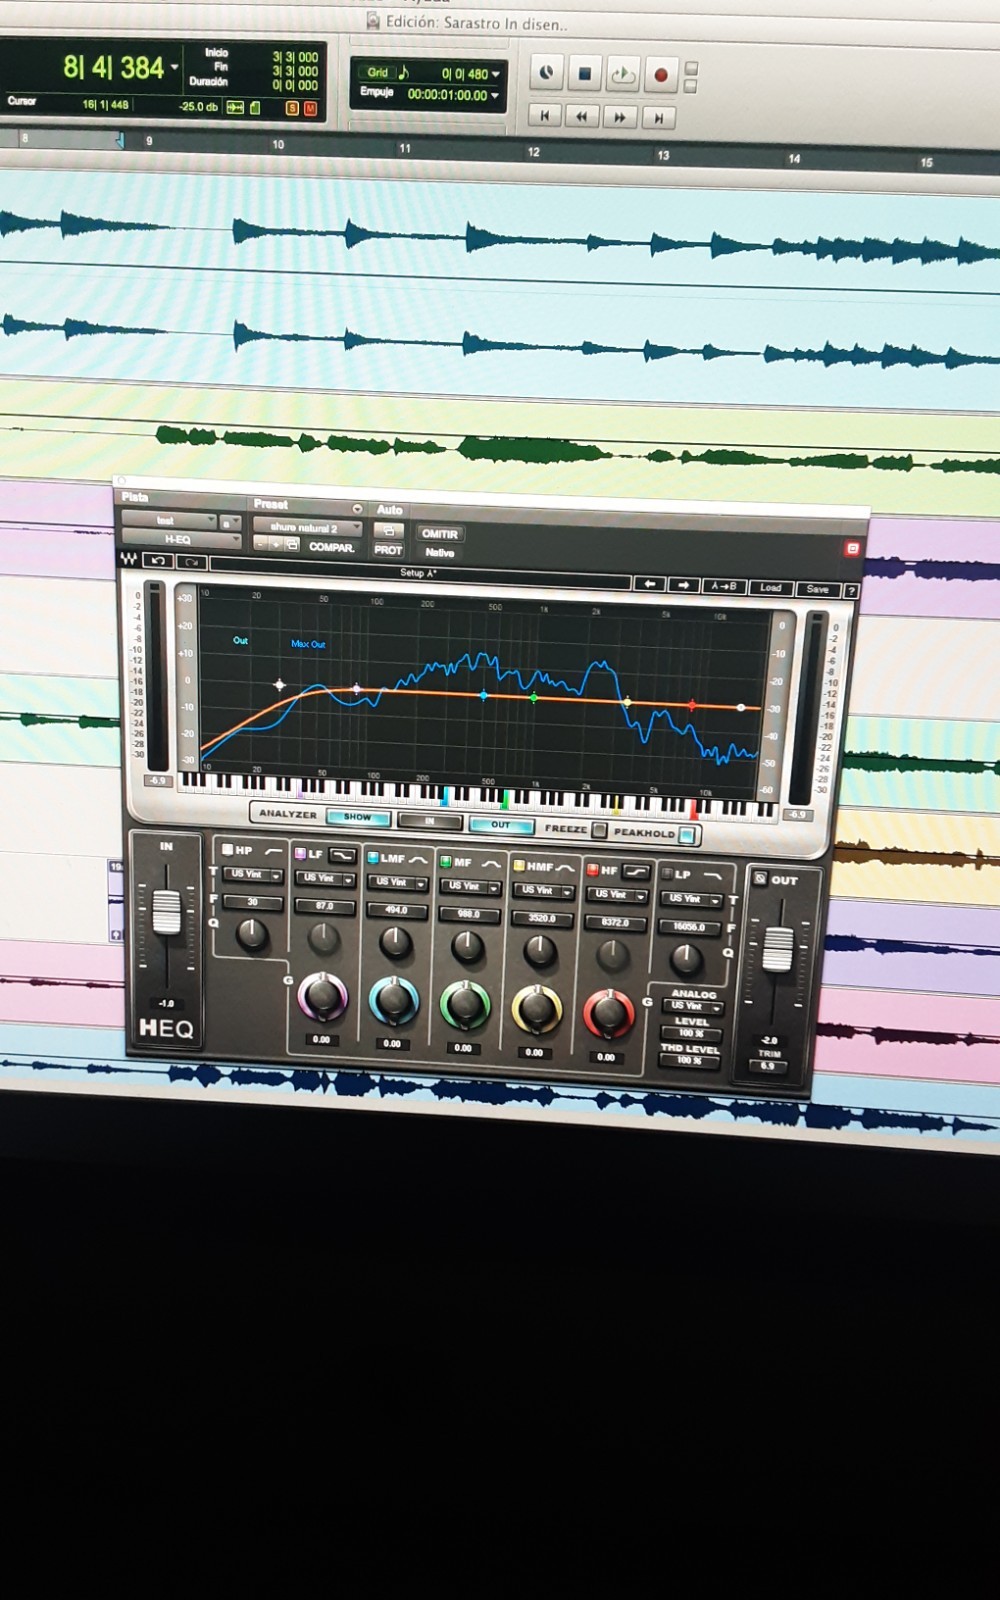Viewport: 1000px width, 1600px height.
Task: Click the LMF bell shape icon
Action: tap(418, 859)
